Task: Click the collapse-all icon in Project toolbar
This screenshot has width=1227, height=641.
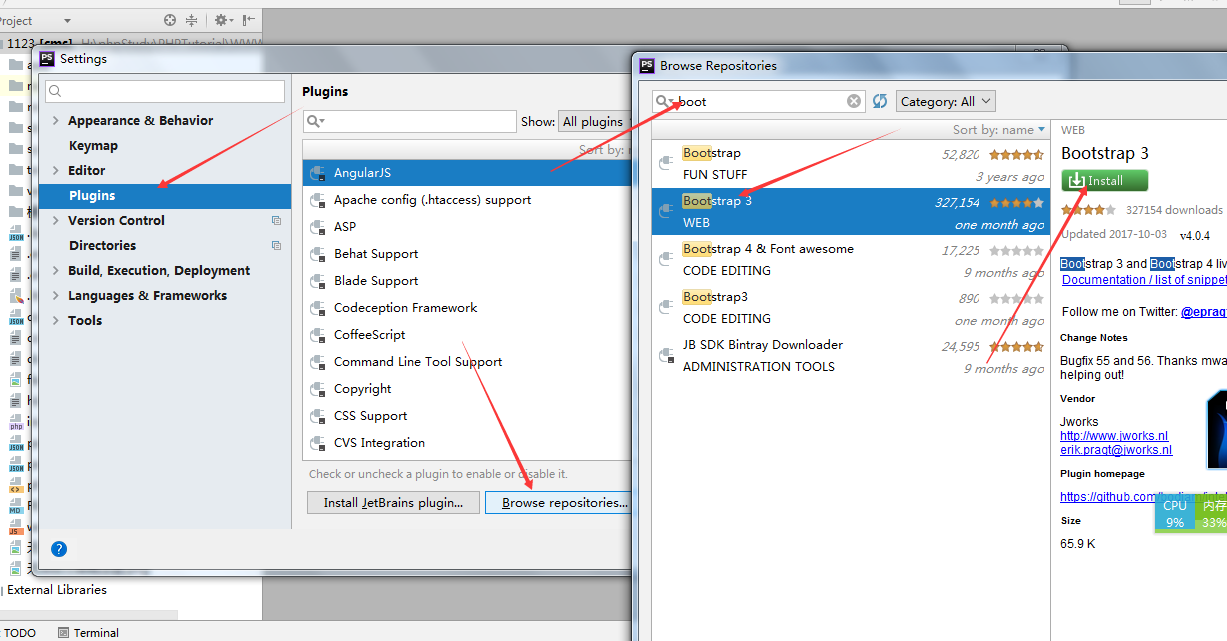Action: (192, 20)
